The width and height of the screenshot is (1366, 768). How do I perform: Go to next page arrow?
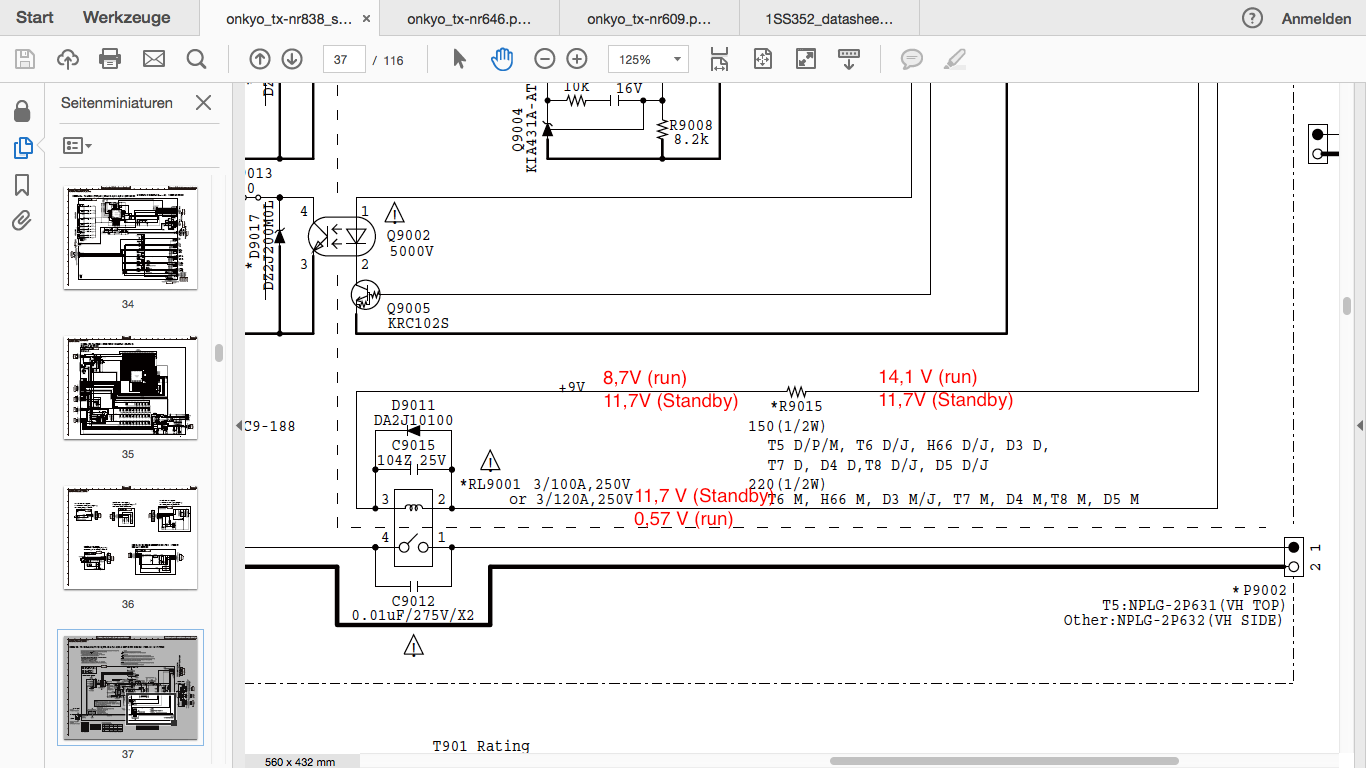(292, 59)
